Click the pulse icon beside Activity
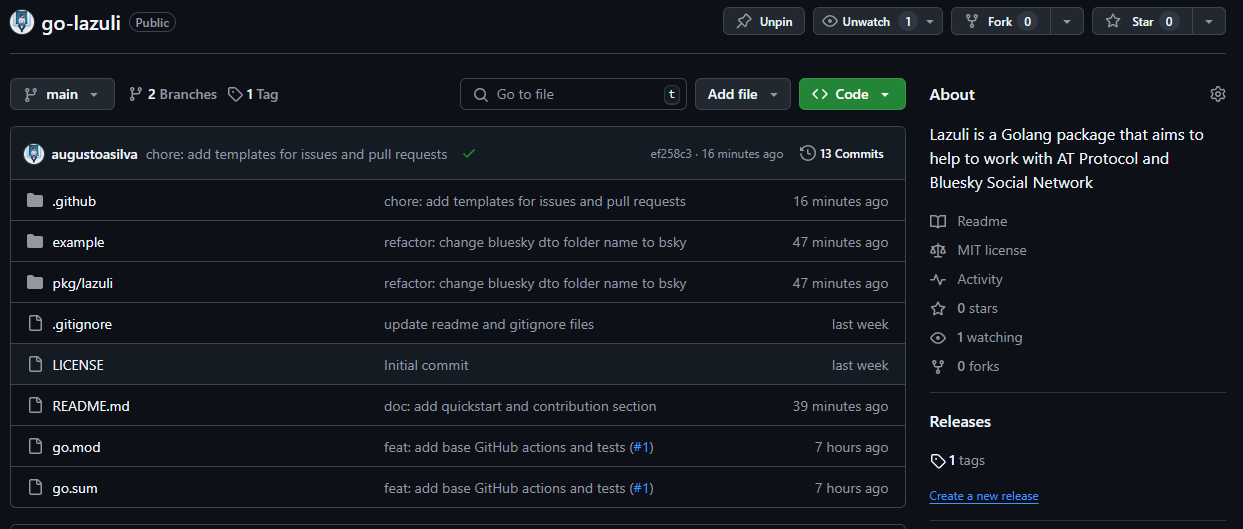 [x=937, y=279]
